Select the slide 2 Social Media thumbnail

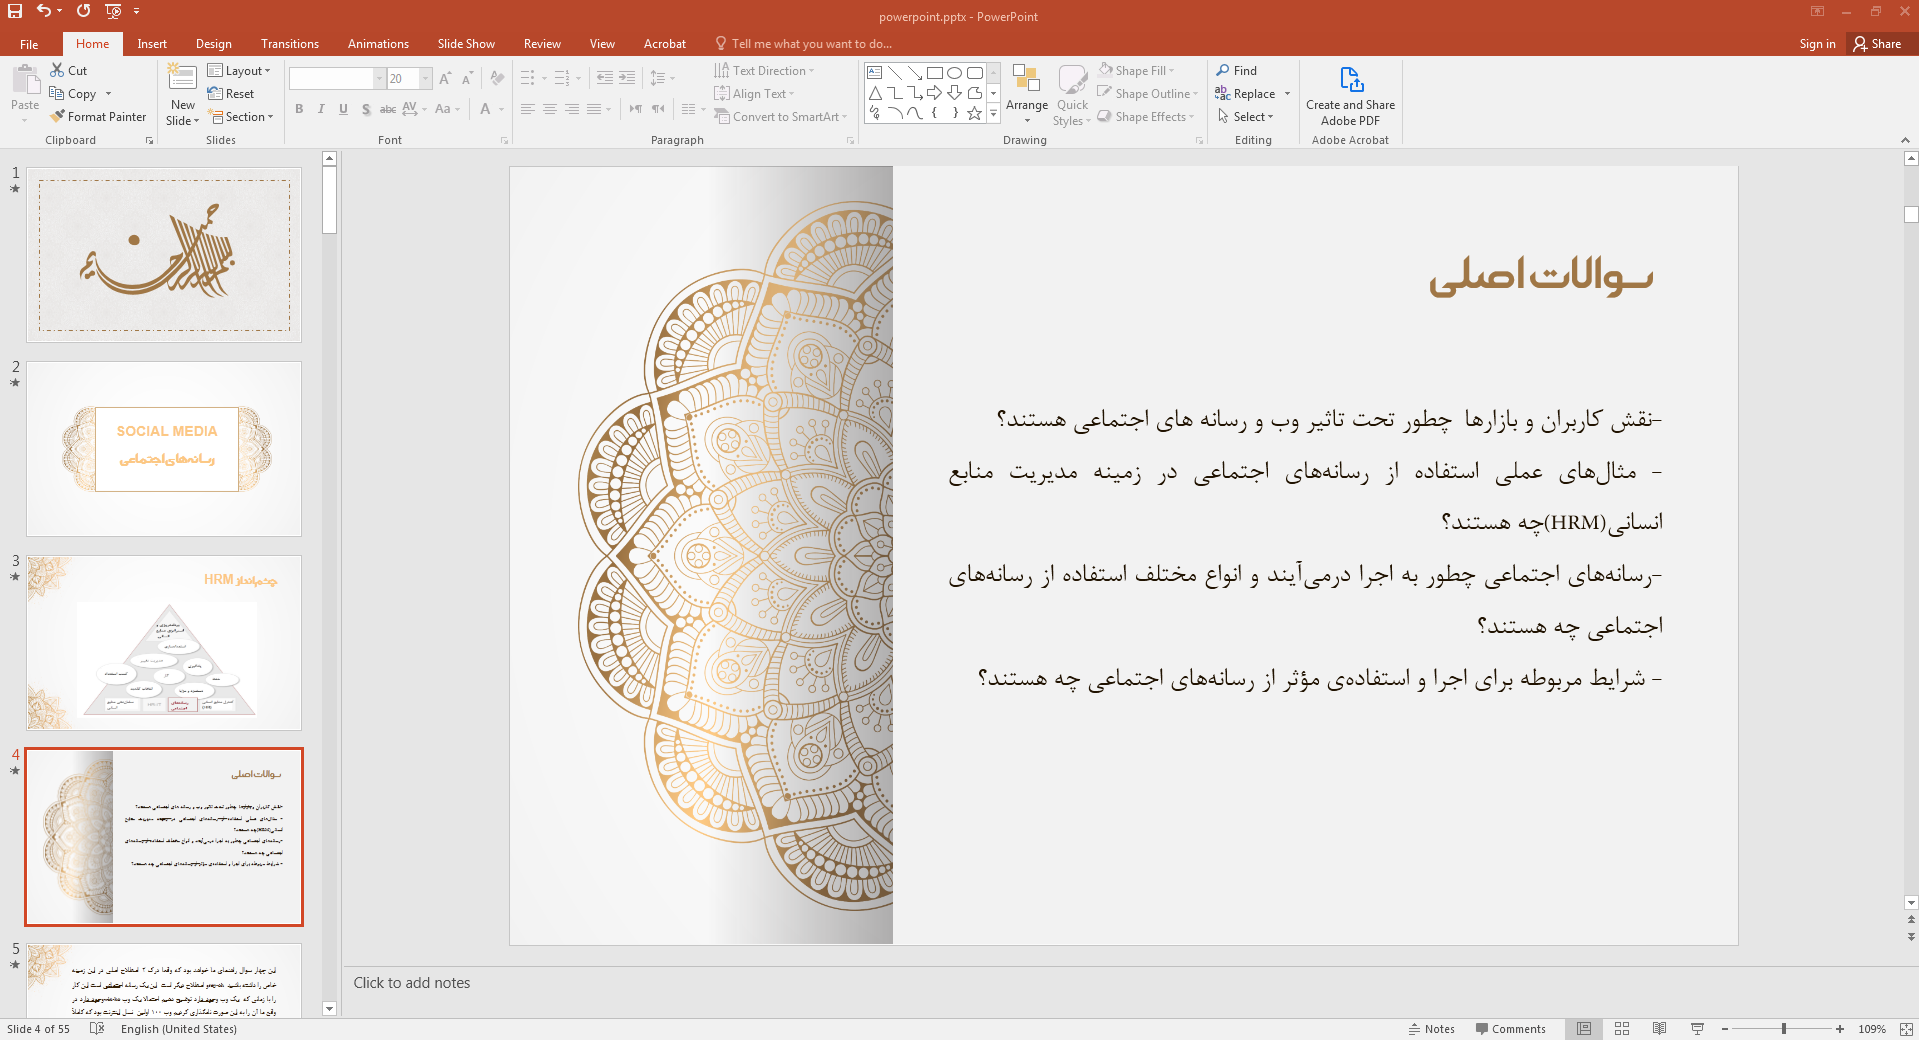click(x=164, y=449)
